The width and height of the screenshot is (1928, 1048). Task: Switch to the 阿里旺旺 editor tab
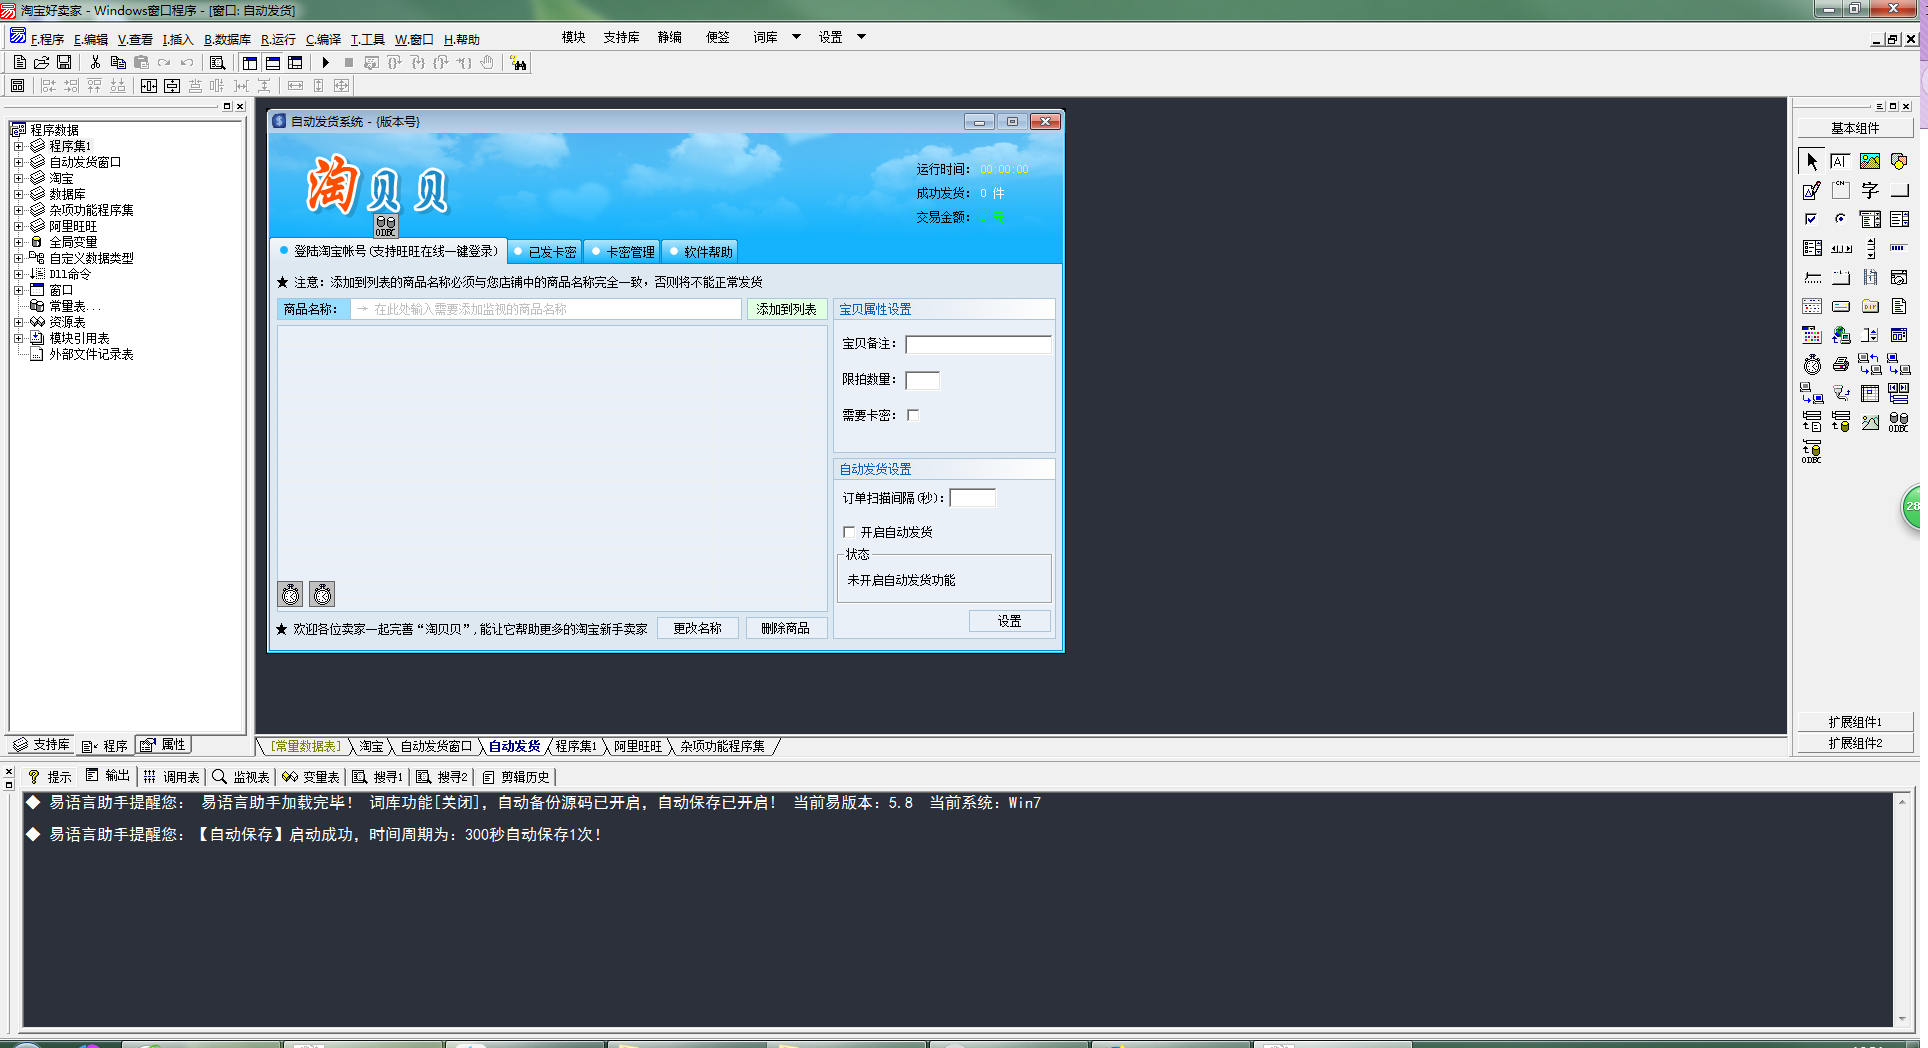637,746
